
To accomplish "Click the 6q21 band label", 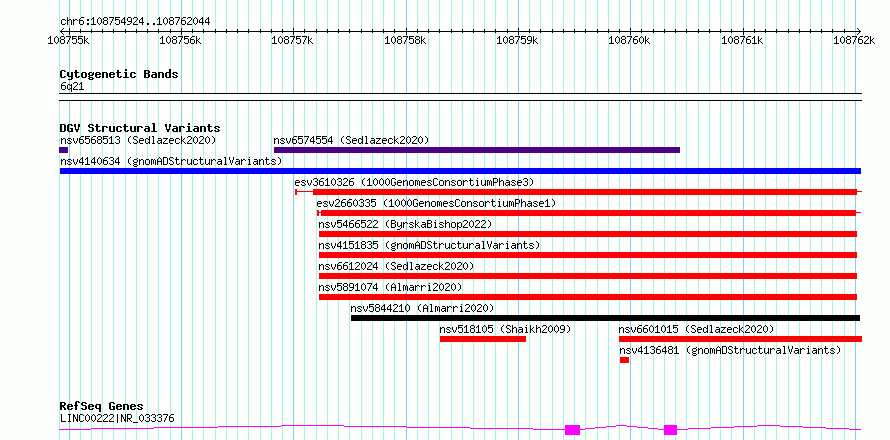I will pyautogui.click(x=72, y=86).
